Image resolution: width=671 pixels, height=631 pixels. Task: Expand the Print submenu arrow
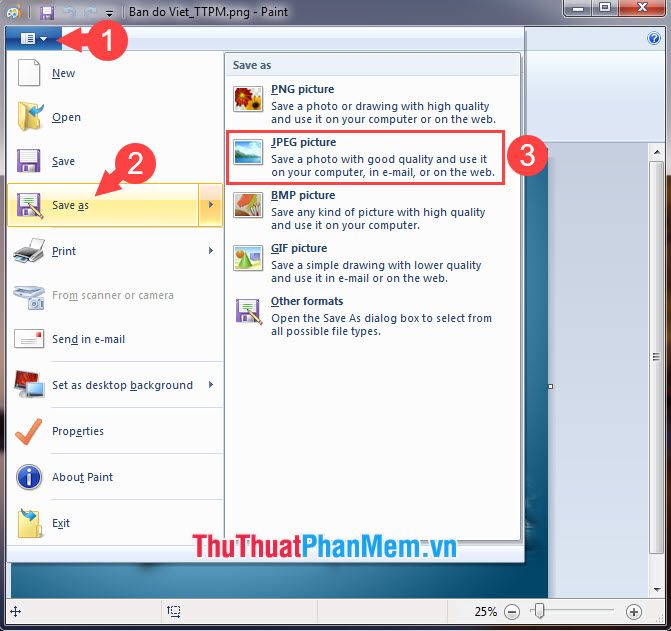pyautogui.click(x=211, y=251)
